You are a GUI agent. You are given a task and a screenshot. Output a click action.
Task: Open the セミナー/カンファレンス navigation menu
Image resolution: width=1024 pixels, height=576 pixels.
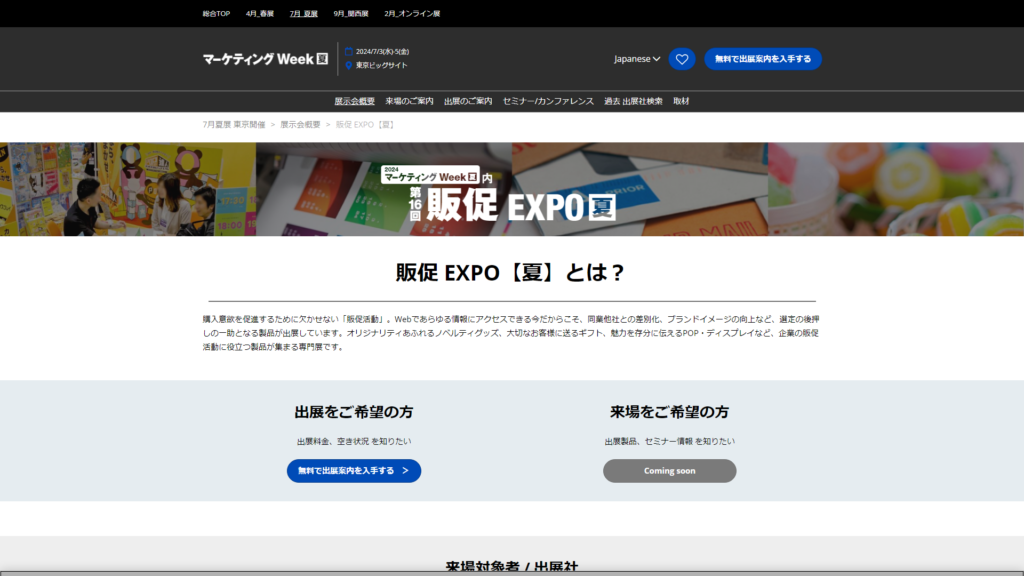coord(548,101)
